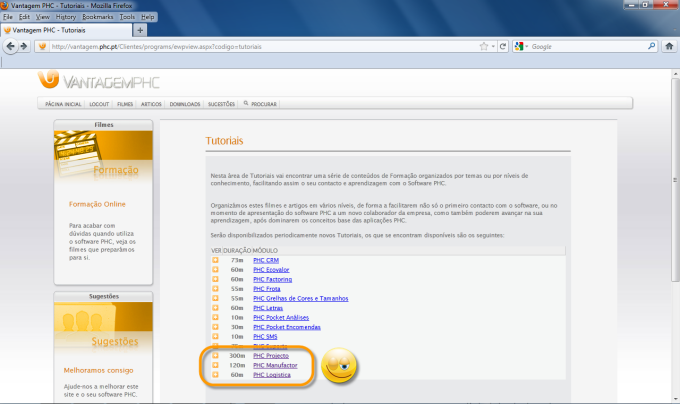Screen dimensions: 680x404
Task: Open the PHC Projecto tutorial link
Action: click(270, 355)
